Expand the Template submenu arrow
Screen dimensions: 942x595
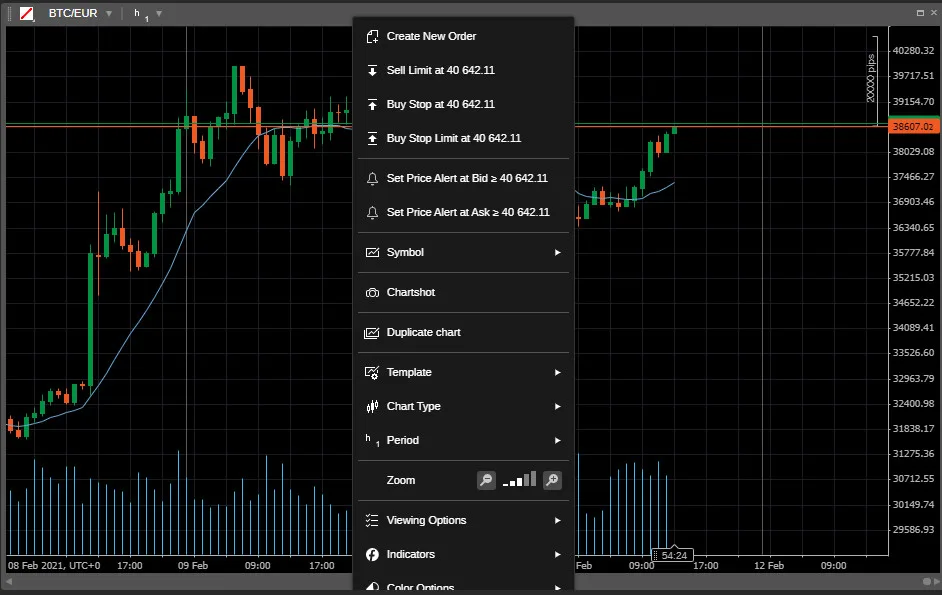(x=558, y=373)
